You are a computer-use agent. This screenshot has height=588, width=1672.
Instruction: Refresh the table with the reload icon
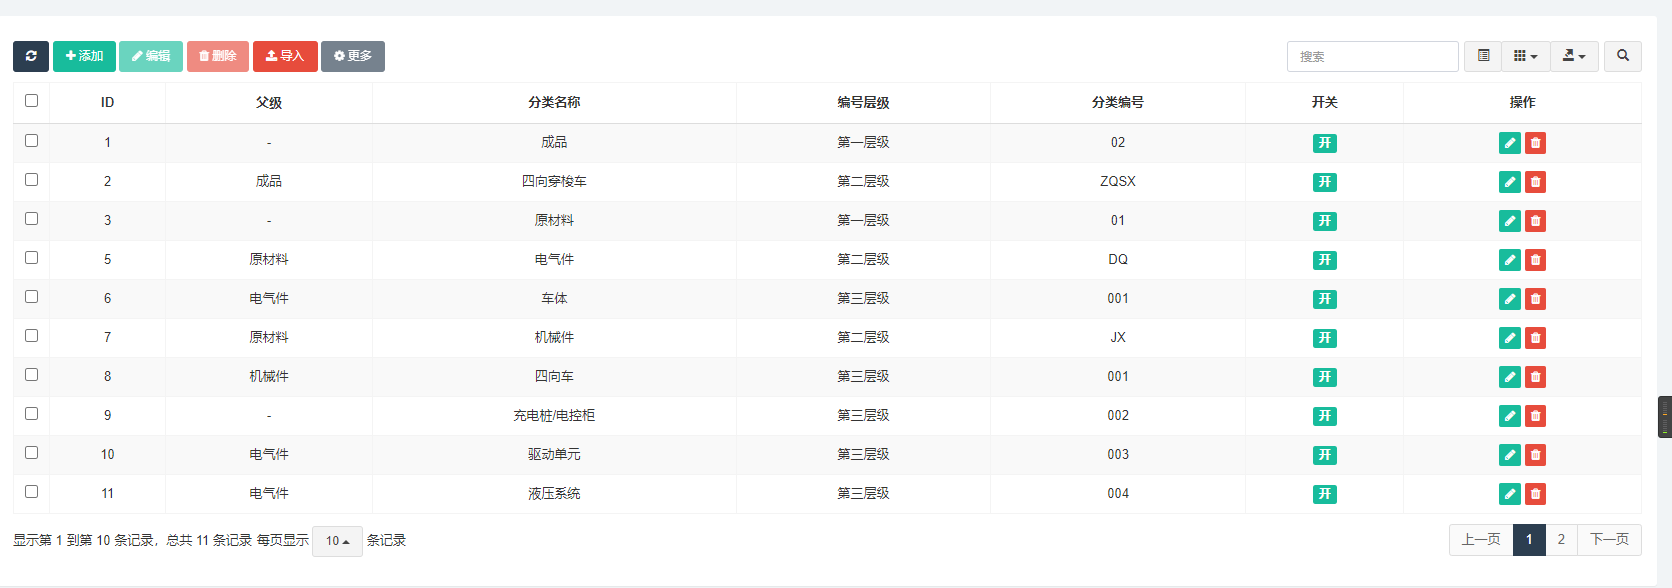31,56
